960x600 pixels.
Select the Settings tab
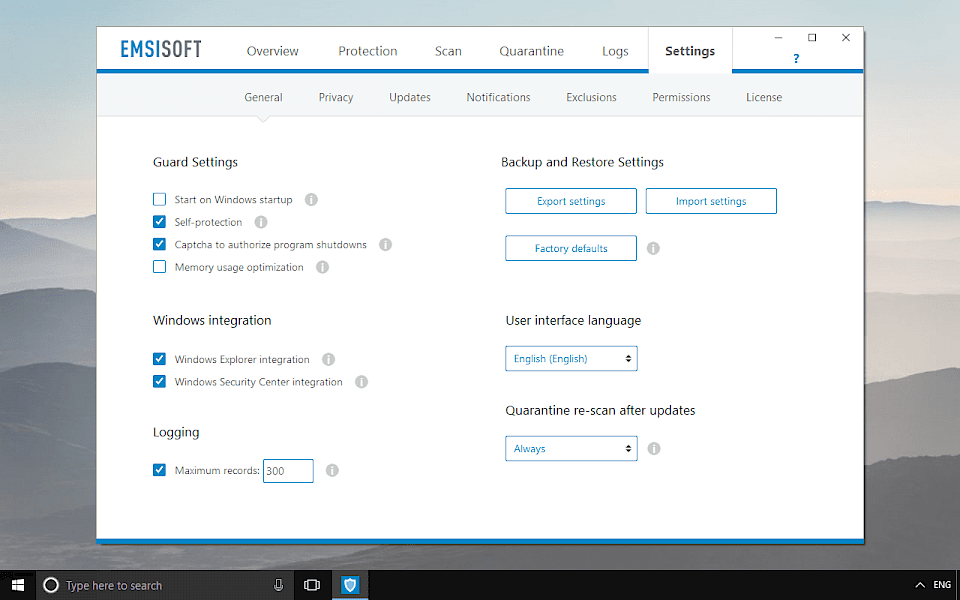click(x=690, y=51)
